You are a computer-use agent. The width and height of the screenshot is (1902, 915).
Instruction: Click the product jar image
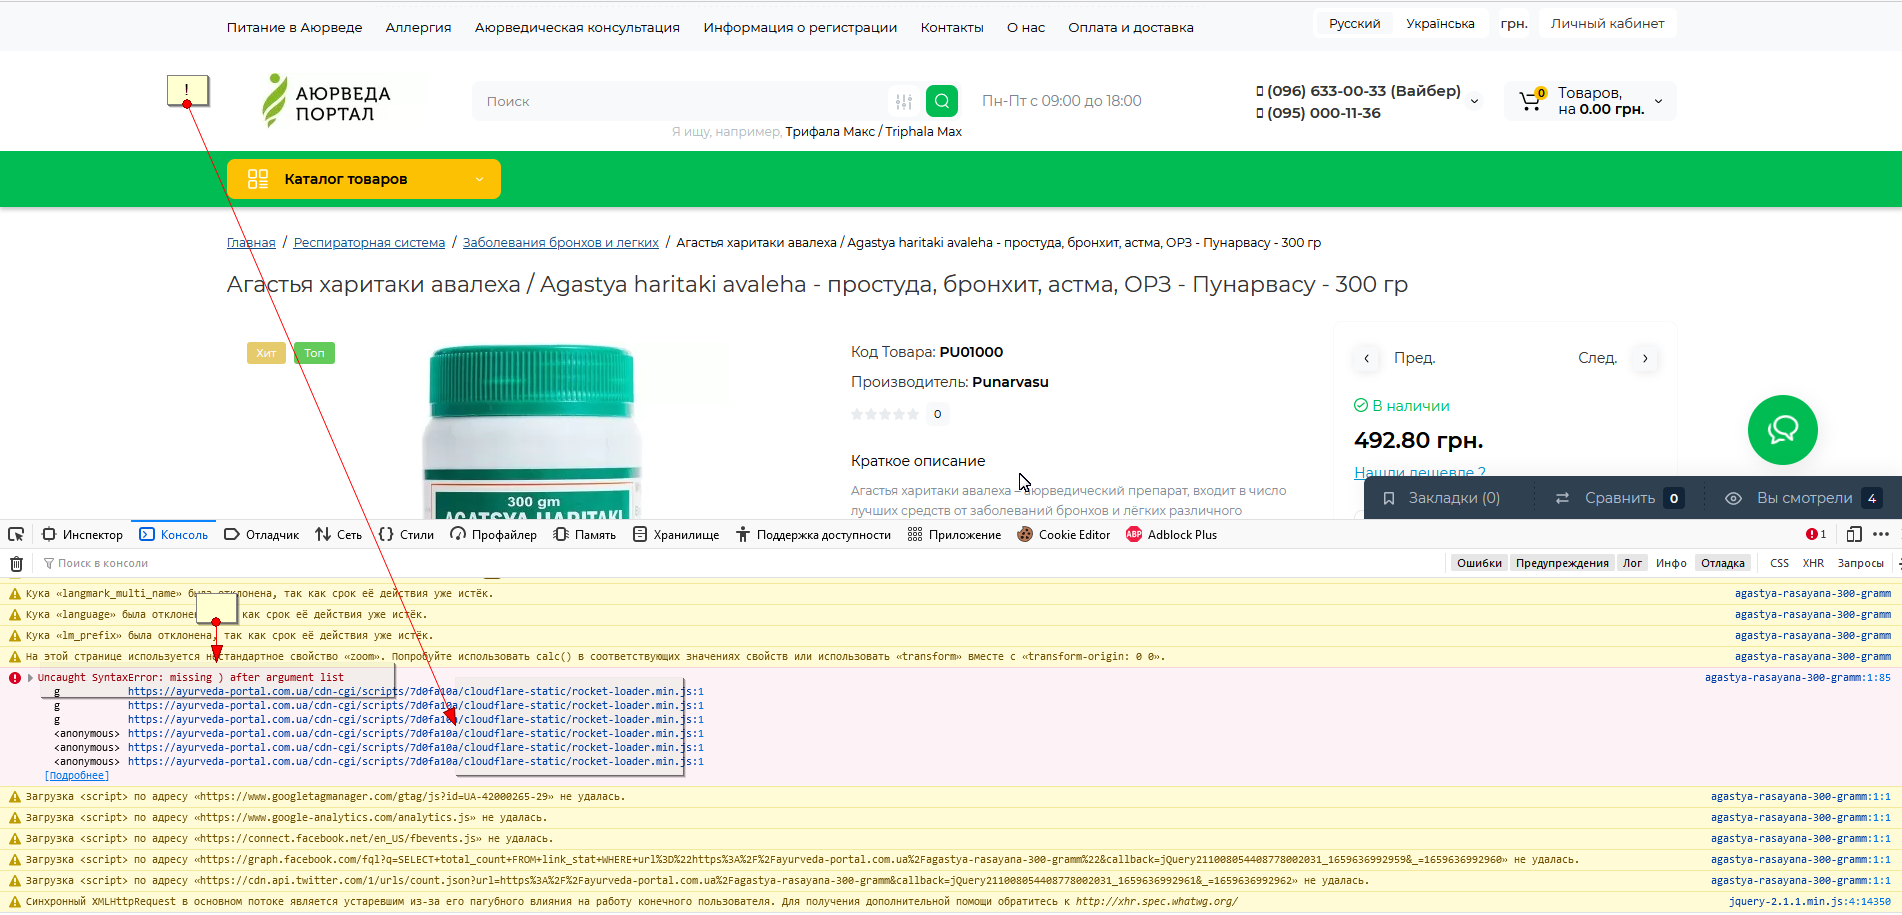pos(532,432)
